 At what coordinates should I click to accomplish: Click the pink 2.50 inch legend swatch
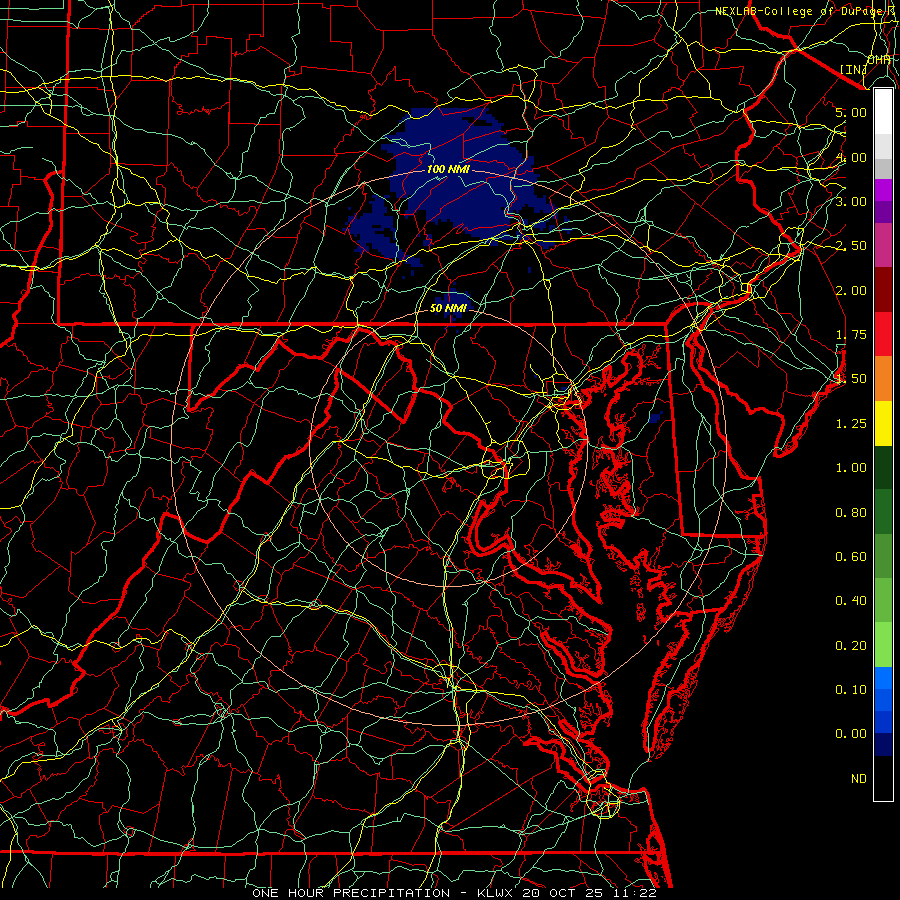pyautogui.click(x=883, y=245)
